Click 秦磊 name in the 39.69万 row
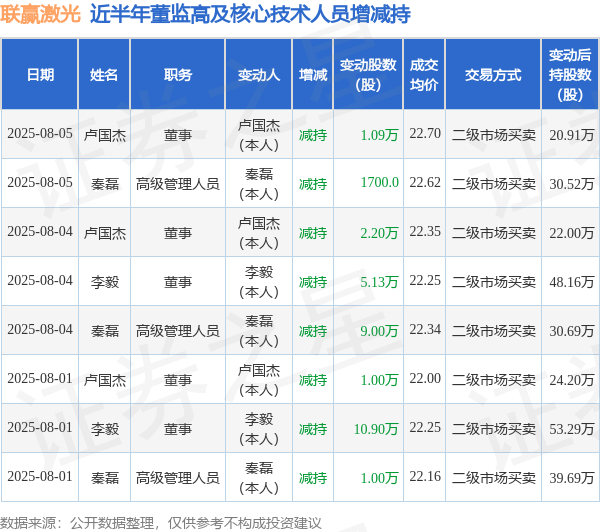This screenshot has height=532, width=600. click(x=104, y=478)
